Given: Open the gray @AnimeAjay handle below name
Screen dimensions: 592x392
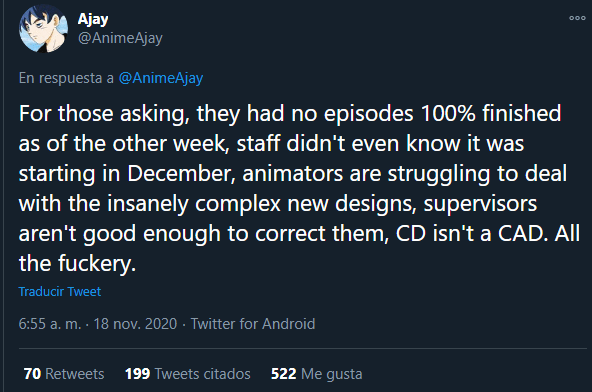Looking at the screenshot, I should (120, 38).
